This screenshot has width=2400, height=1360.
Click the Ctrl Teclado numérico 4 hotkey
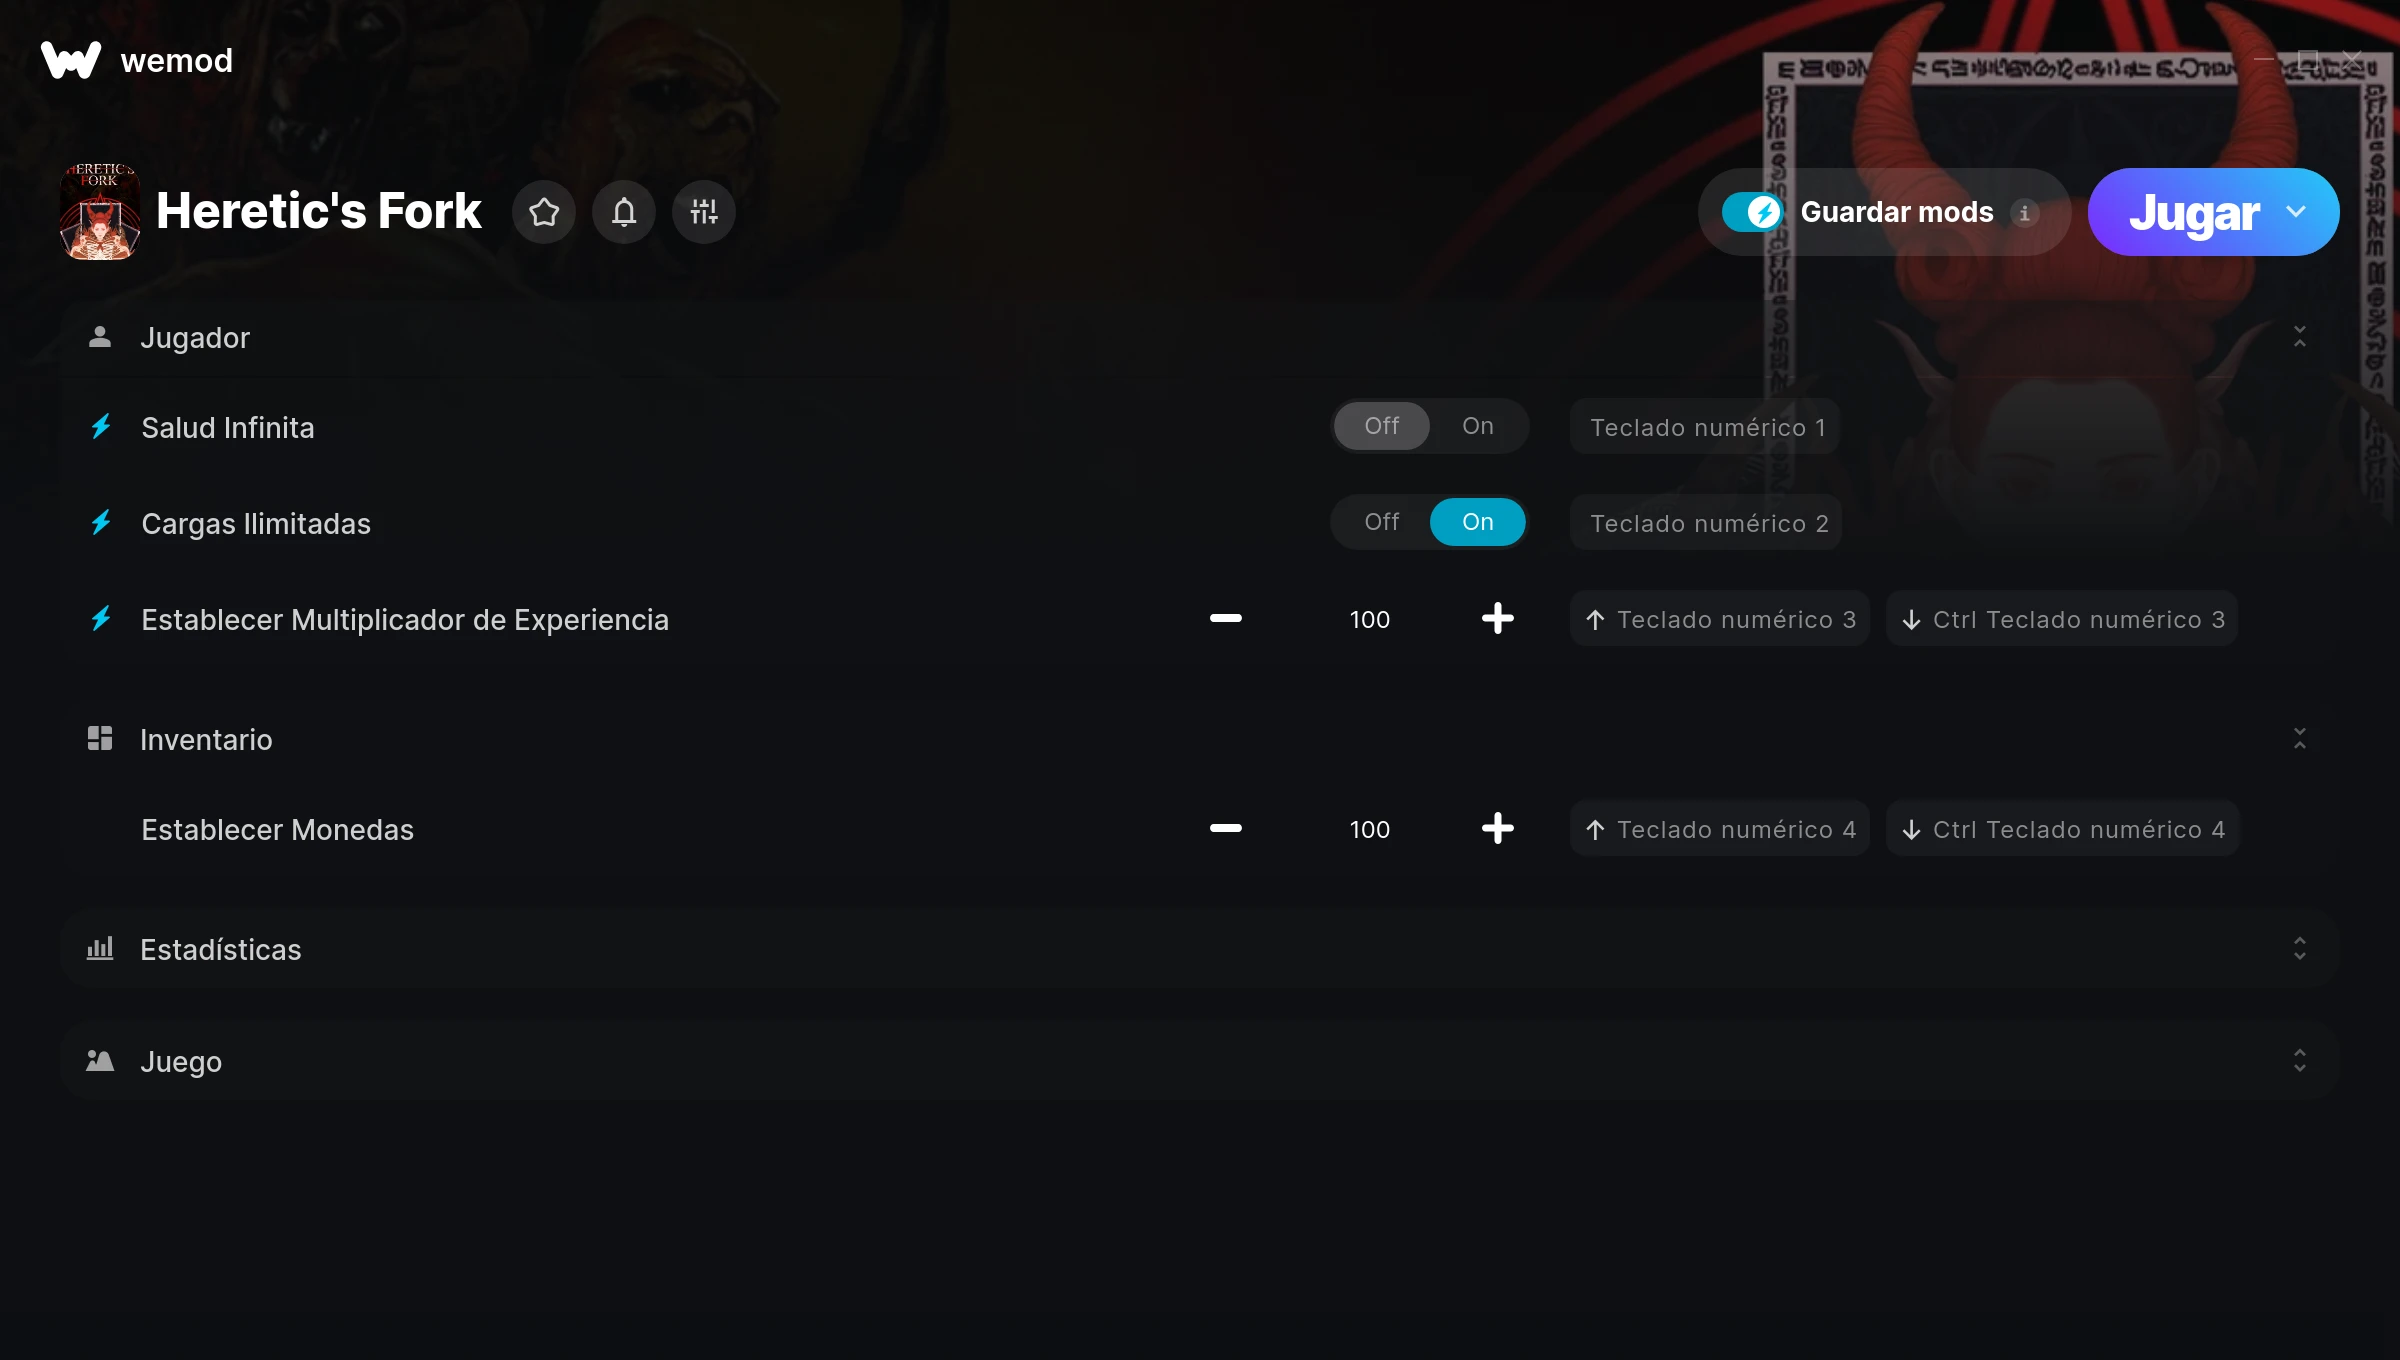(2063, 829)
